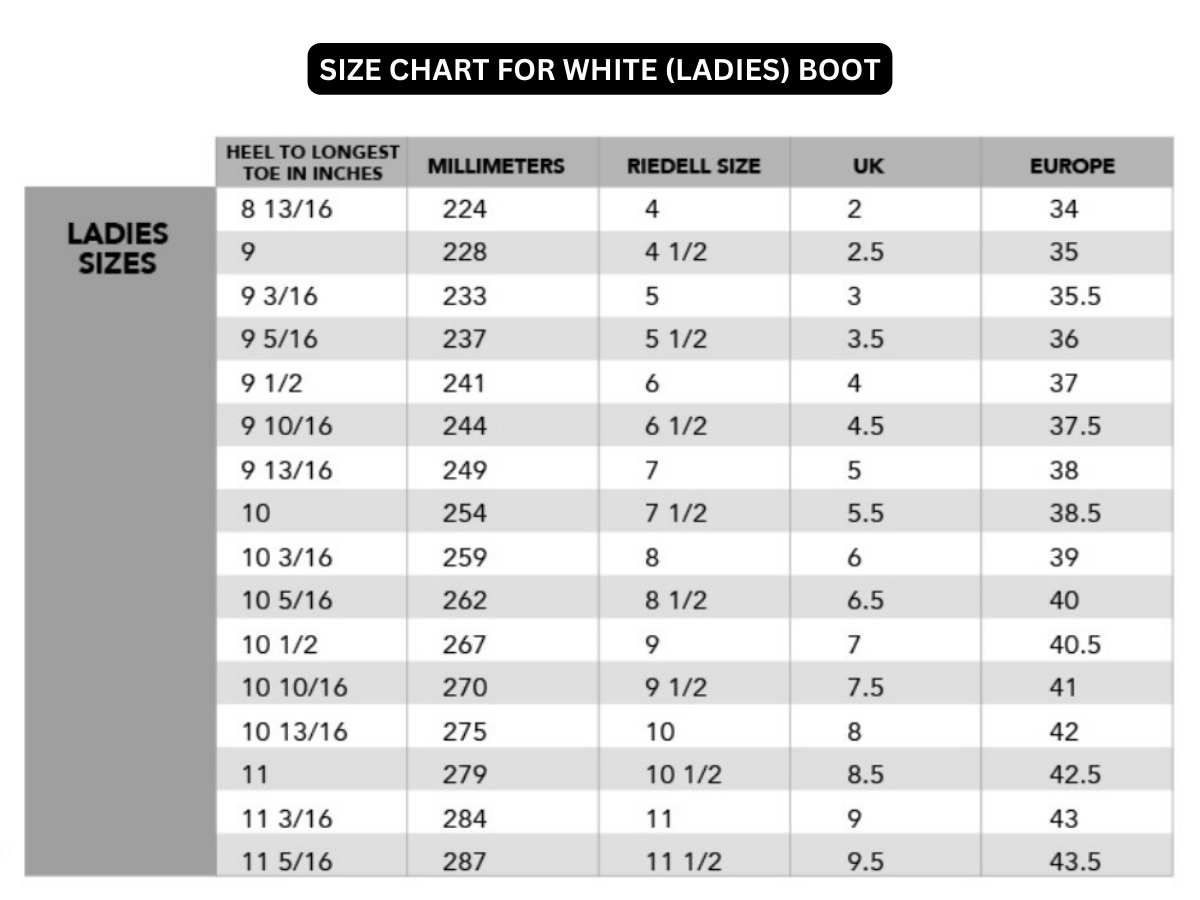Viewport: 1200px width, 900px height.
Task: Click the Millimeters column header
Action: tap(496, 166)
